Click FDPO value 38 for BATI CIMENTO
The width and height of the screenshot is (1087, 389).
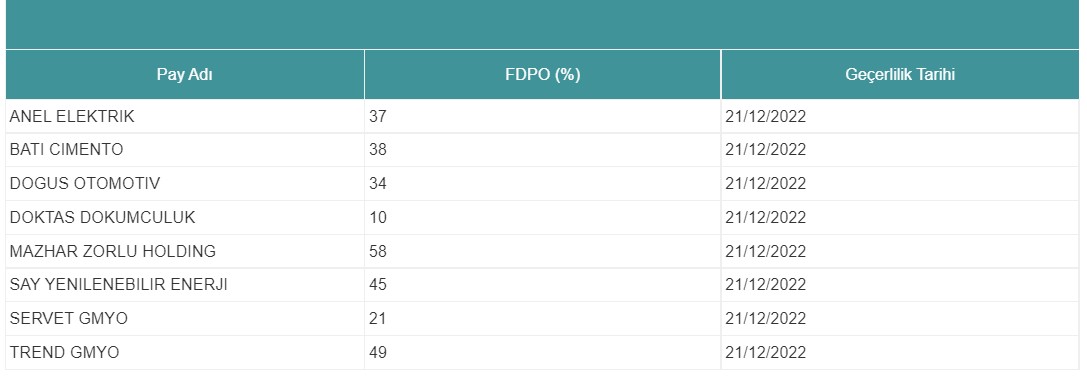pos(378,150)
